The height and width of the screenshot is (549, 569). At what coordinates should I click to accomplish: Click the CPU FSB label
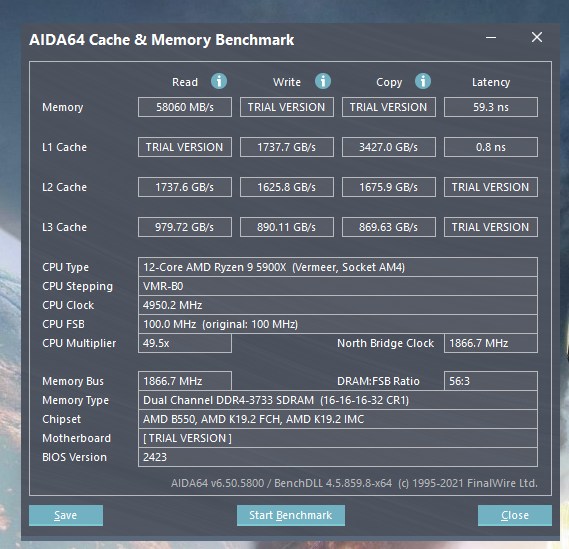63,324
